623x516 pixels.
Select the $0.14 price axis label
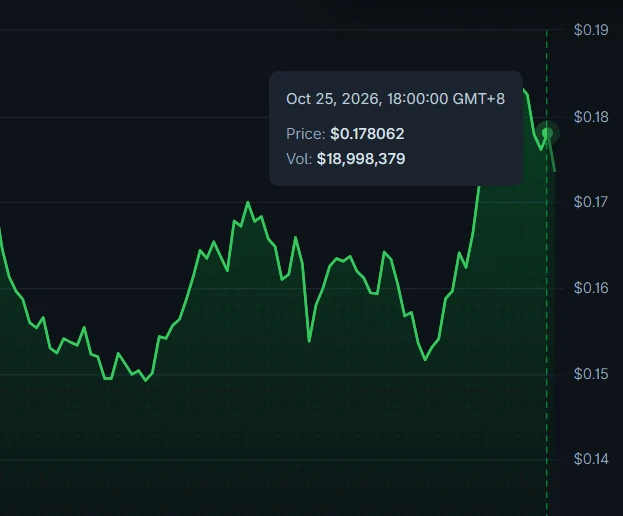tap(591, 459)
